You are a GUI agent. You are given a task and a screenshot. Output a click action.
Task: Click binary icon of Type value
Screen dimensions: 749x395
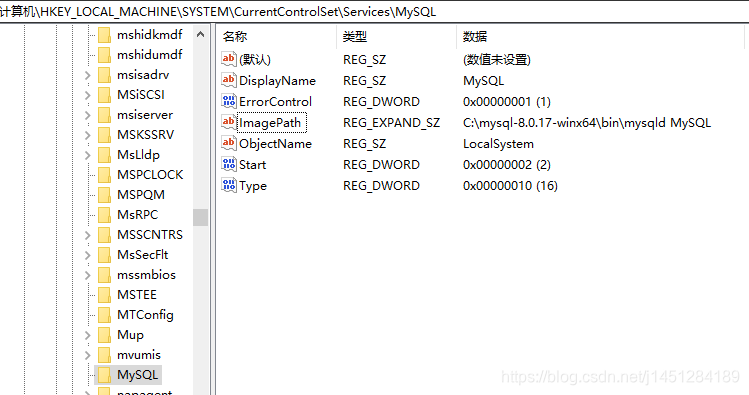tap(229, 185)
